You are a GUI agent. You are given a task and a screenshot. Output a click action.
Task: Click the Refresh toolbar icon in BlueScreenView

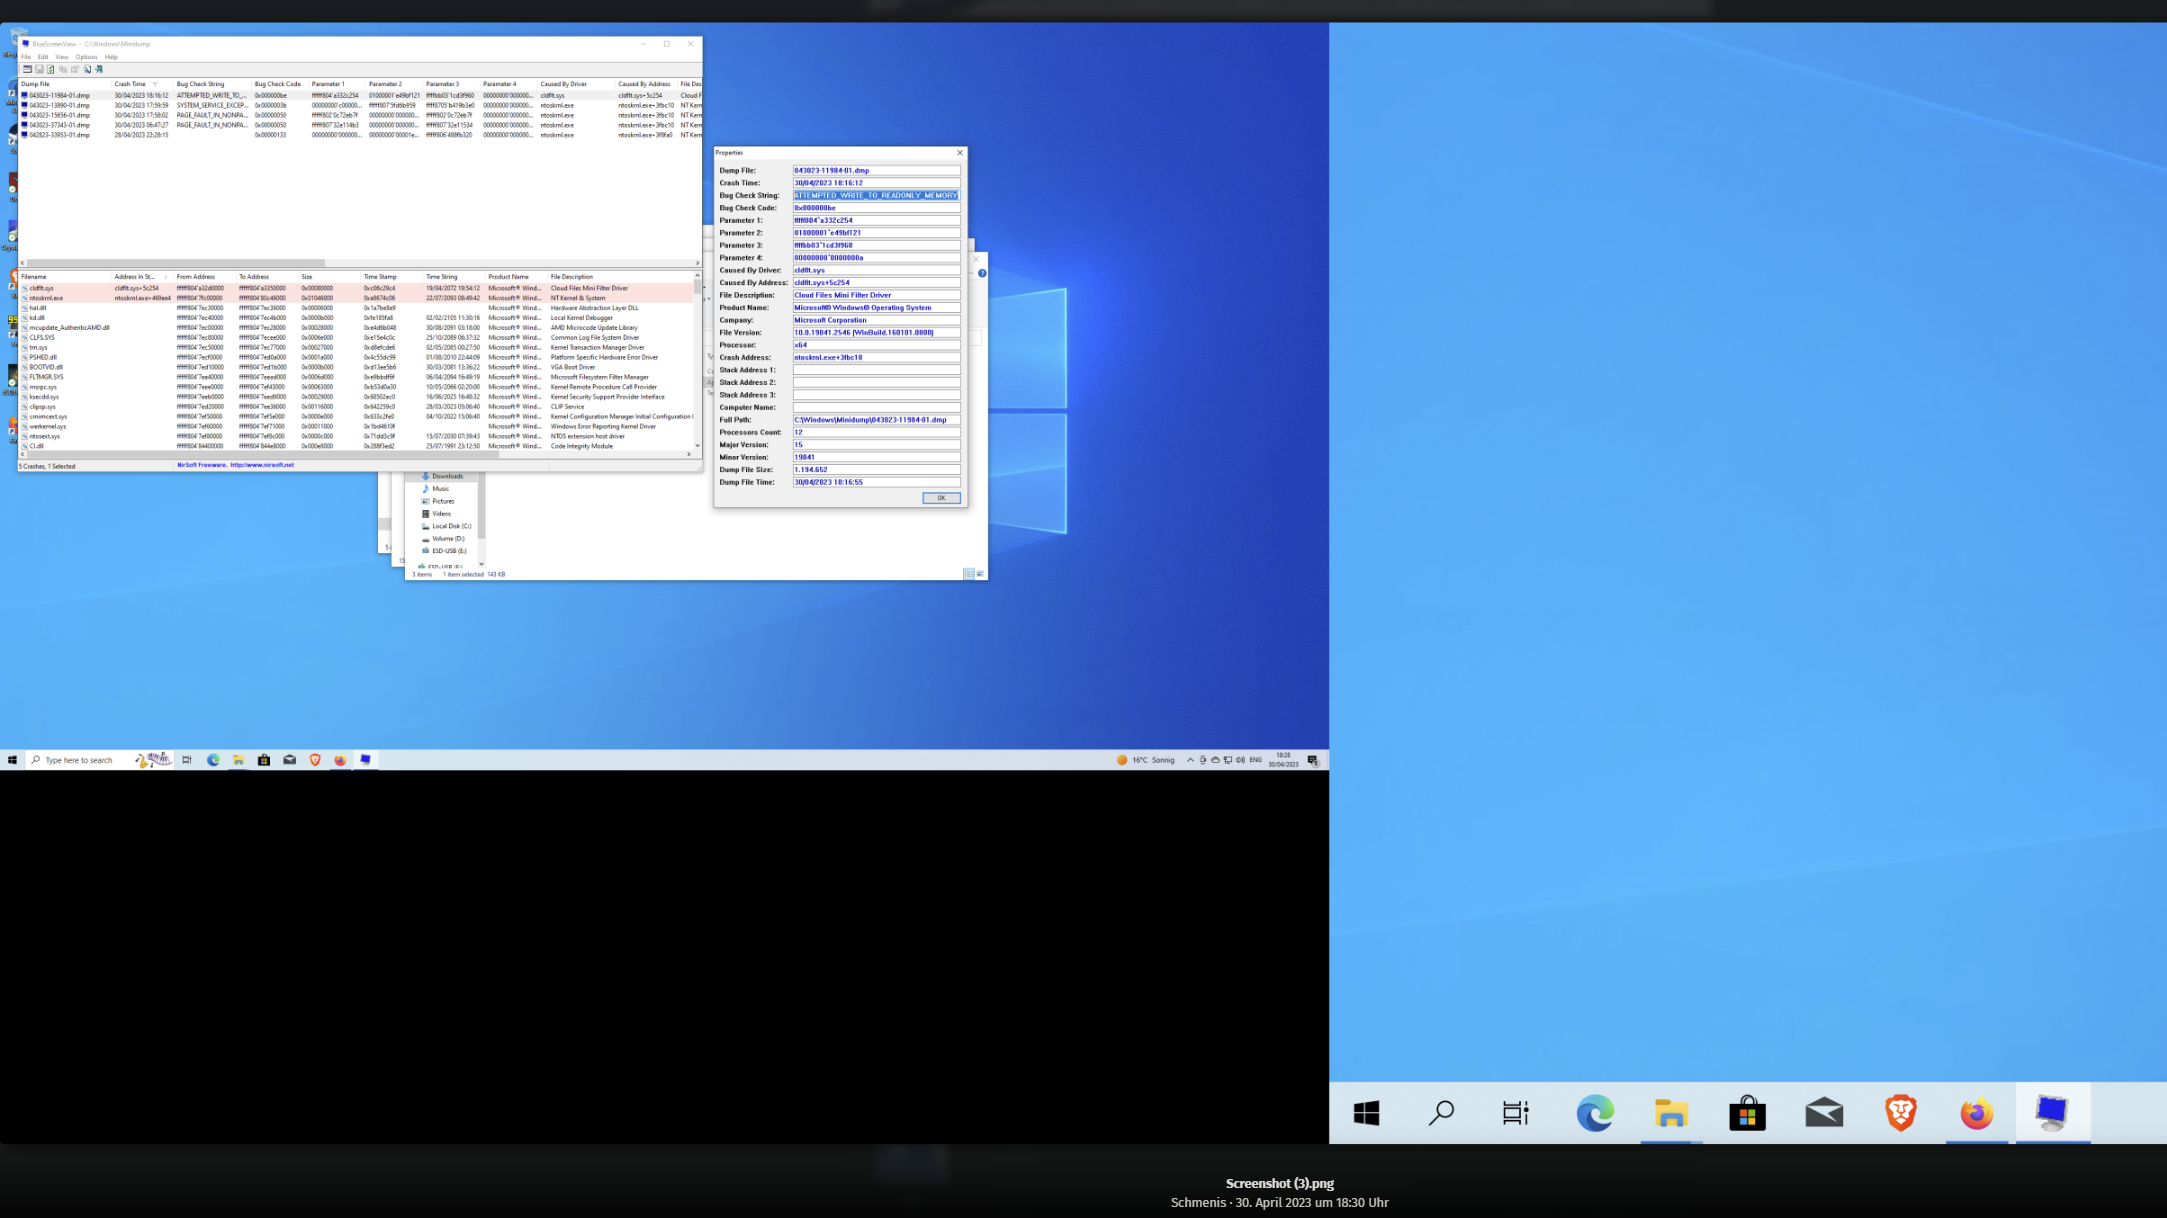(50, 69)
